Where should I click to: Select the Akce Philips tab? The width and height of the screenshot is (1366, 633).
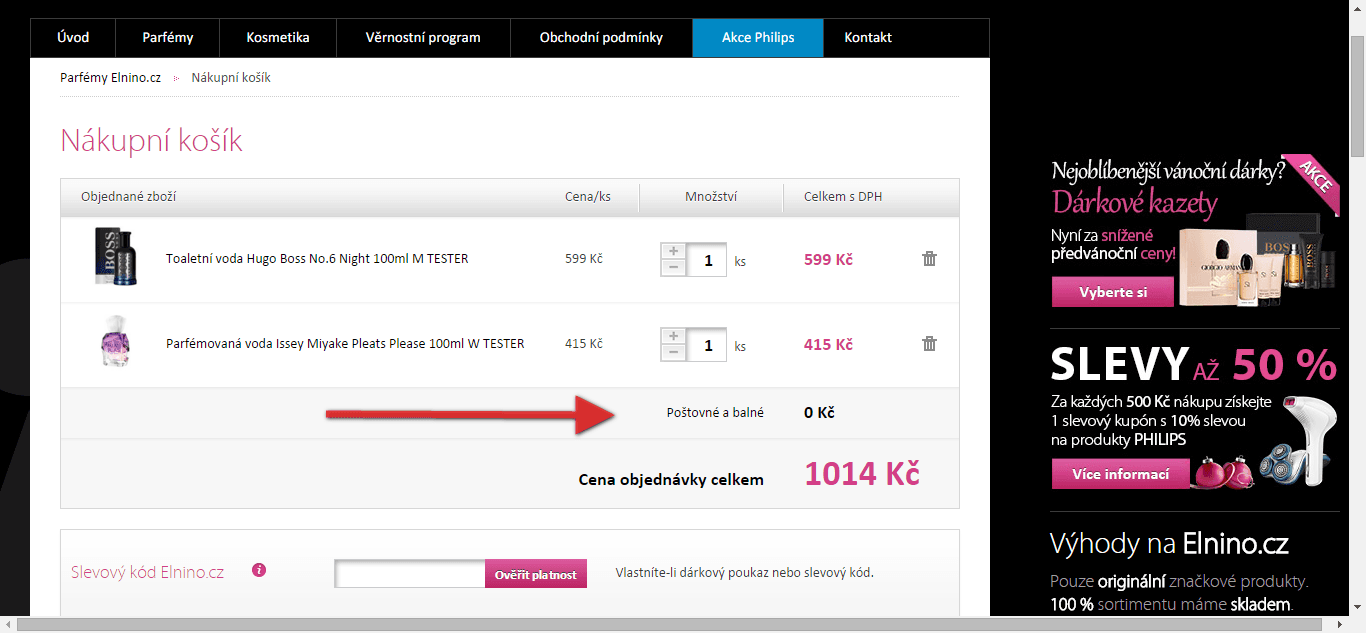tap(757, 38)
